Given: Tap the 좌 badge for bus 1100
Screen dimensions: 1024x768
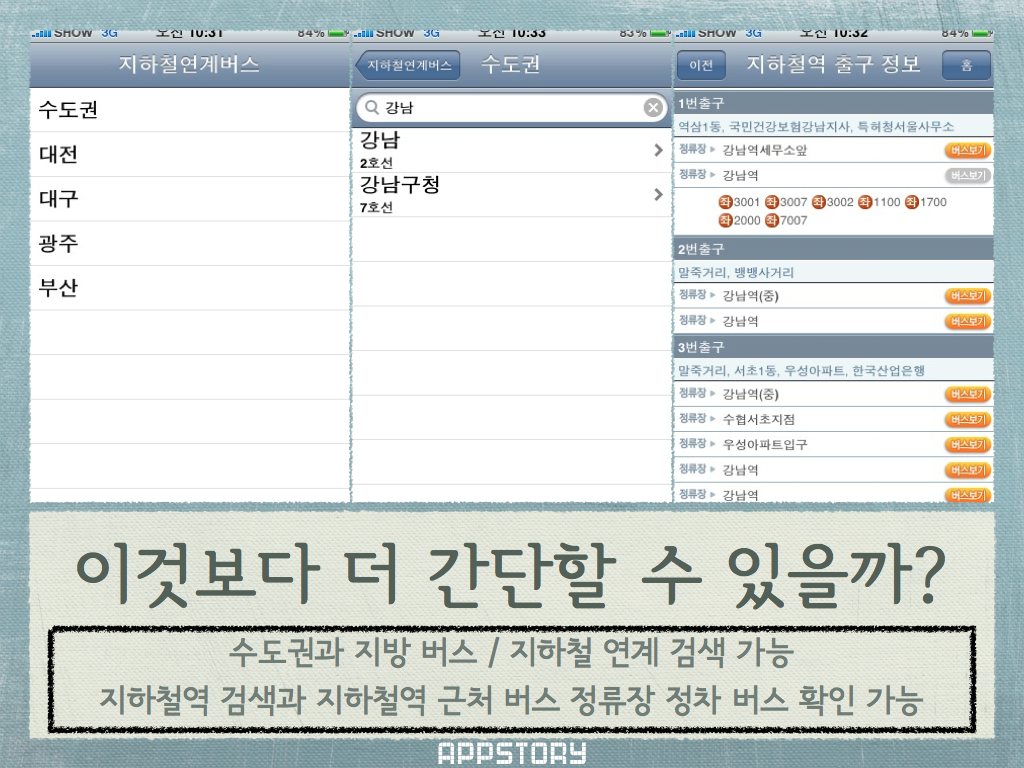Looking at the screenshot, I should point(865,202).
